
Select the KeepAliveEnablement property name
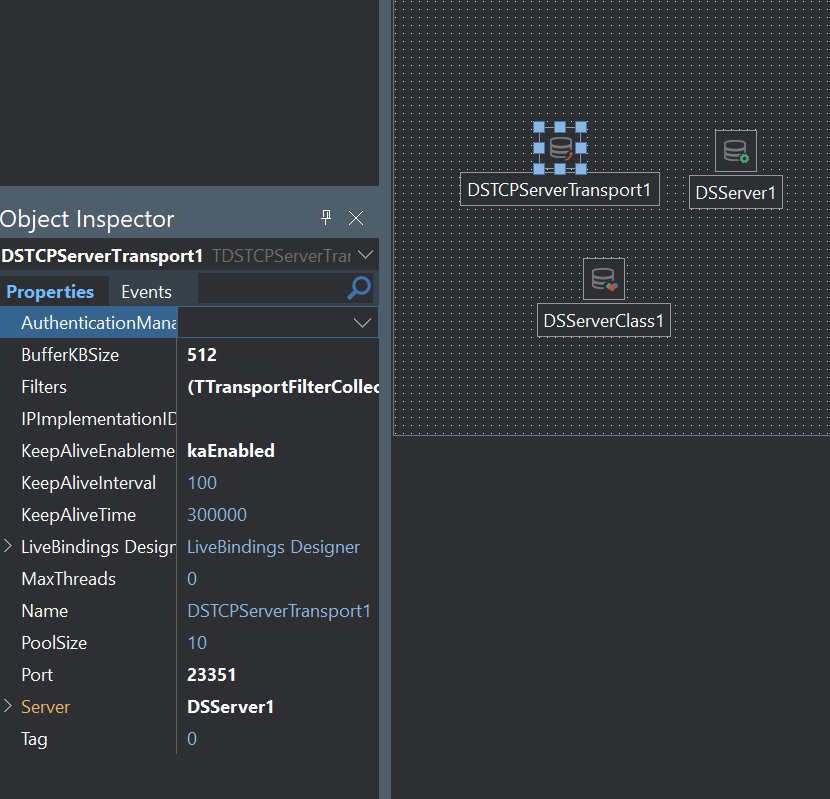98,451
